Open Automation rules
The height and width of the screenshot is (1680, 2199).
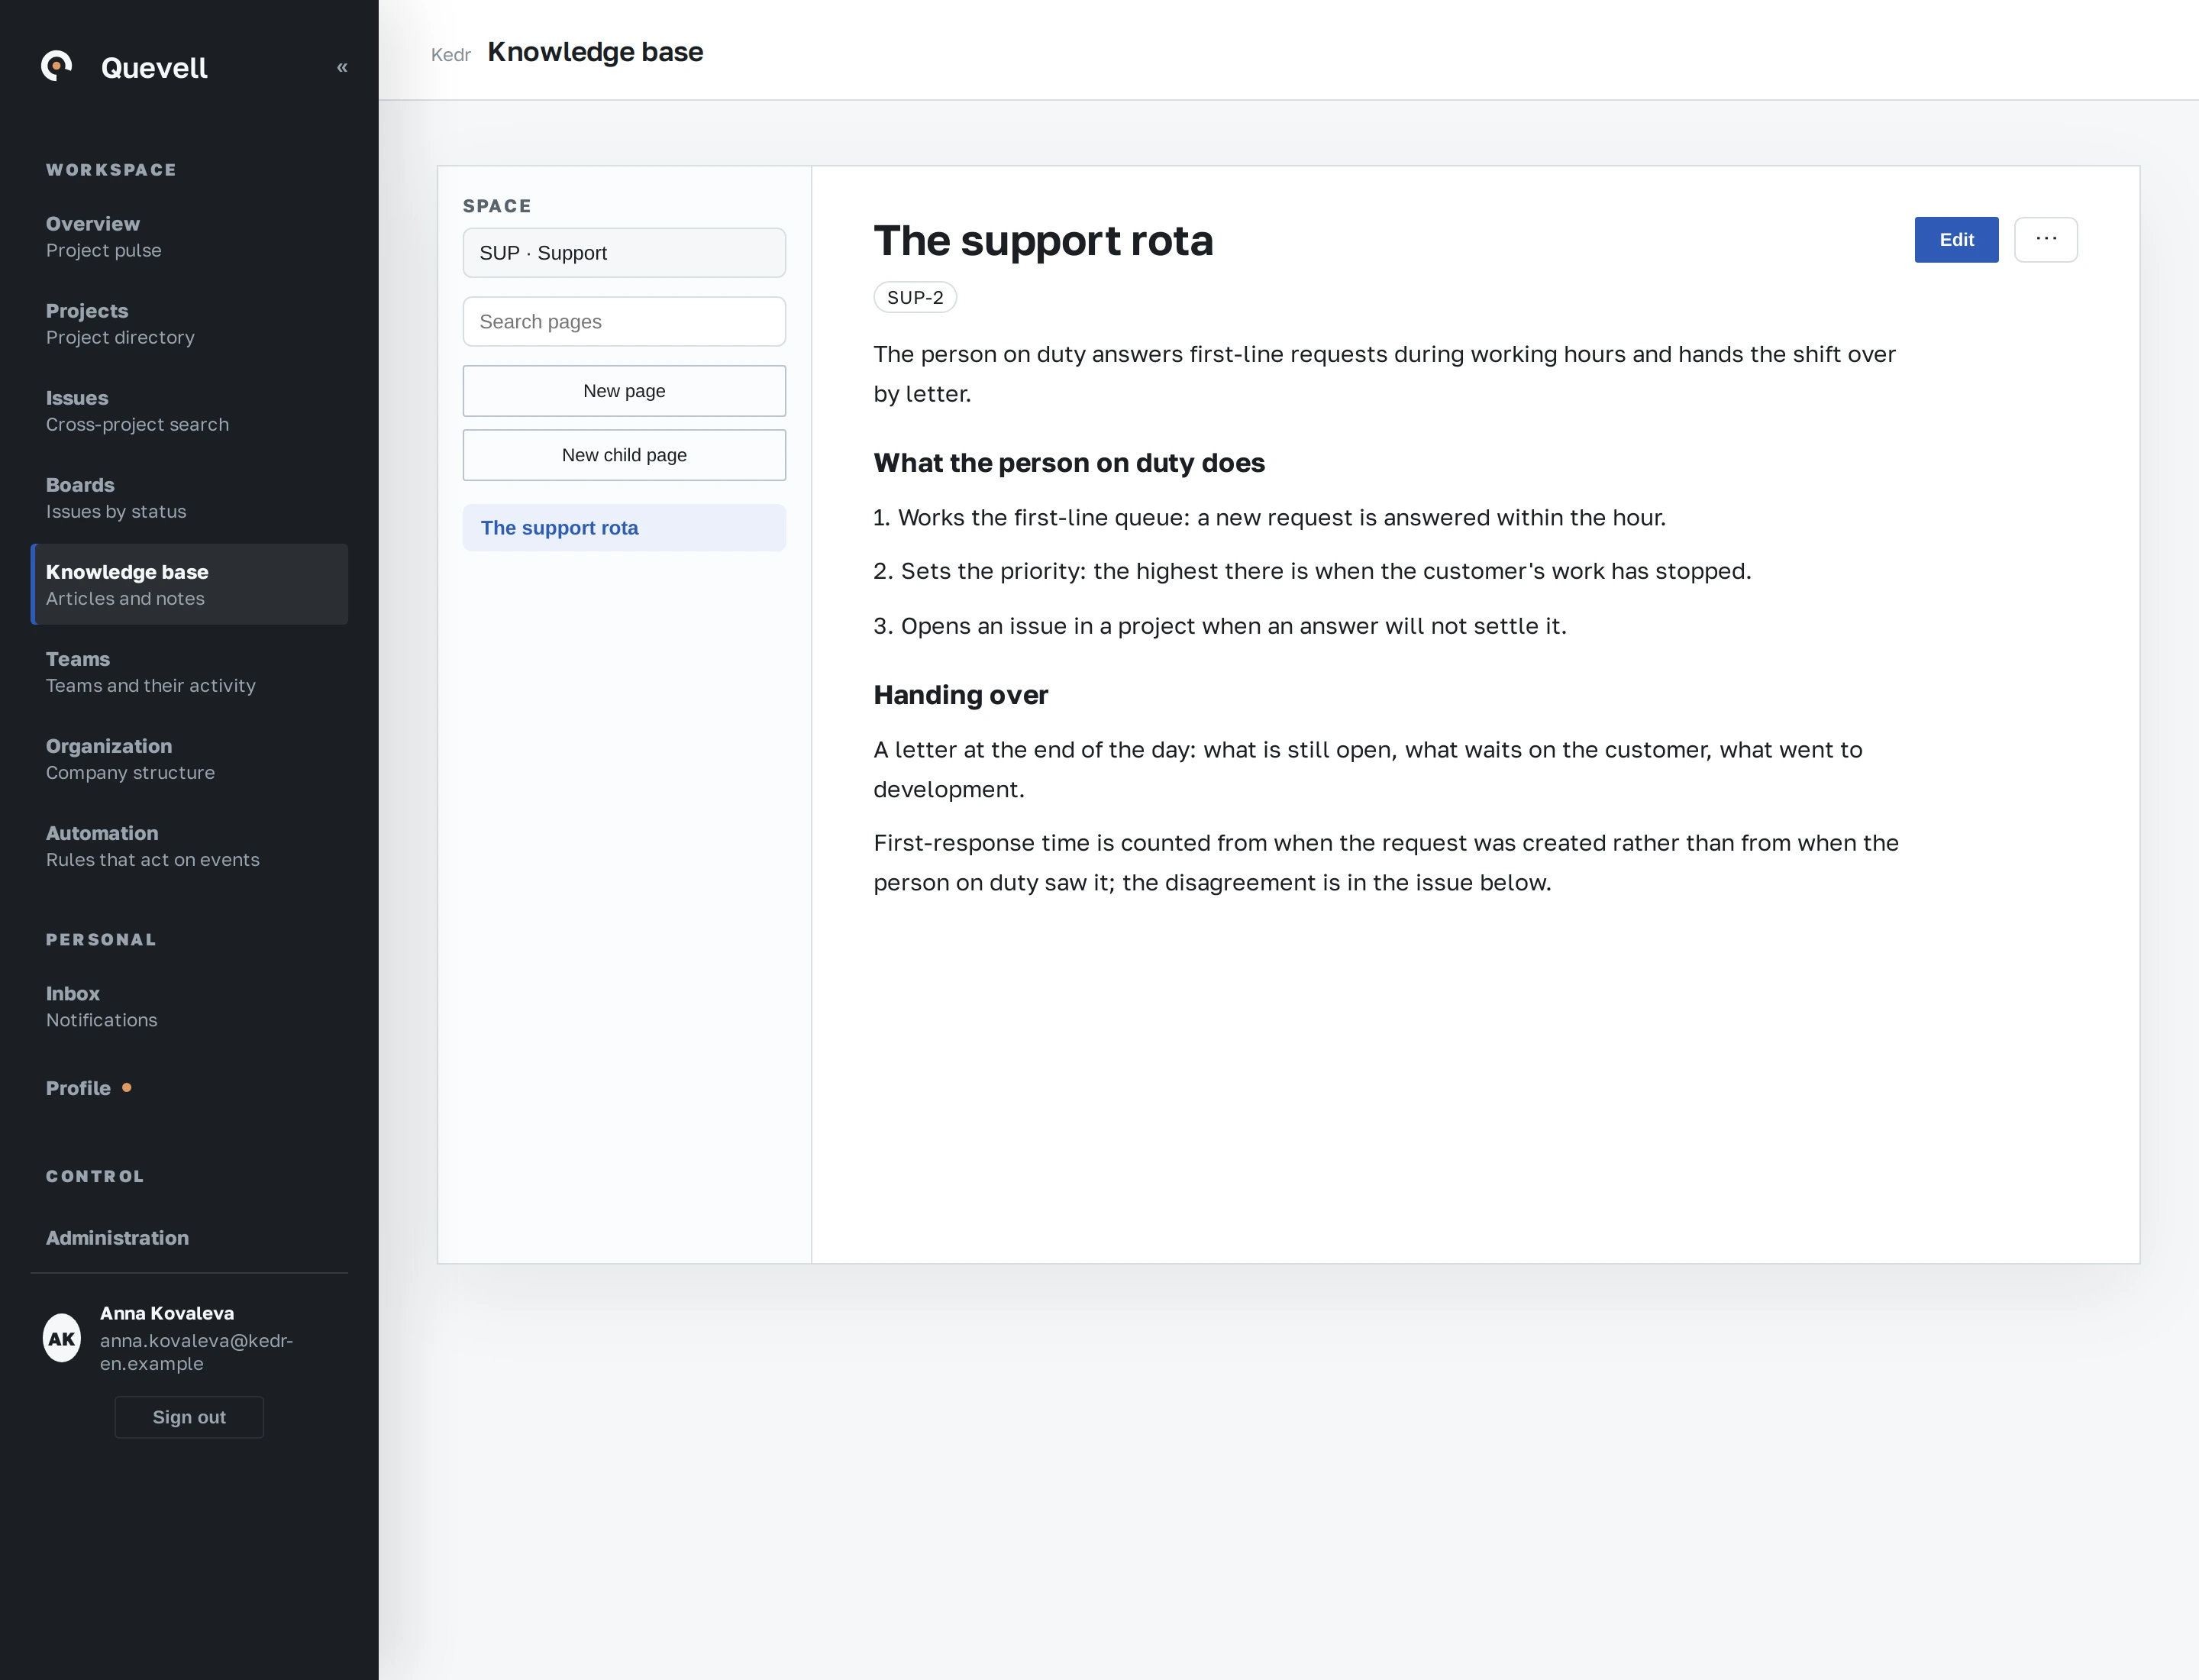(189, 846)
